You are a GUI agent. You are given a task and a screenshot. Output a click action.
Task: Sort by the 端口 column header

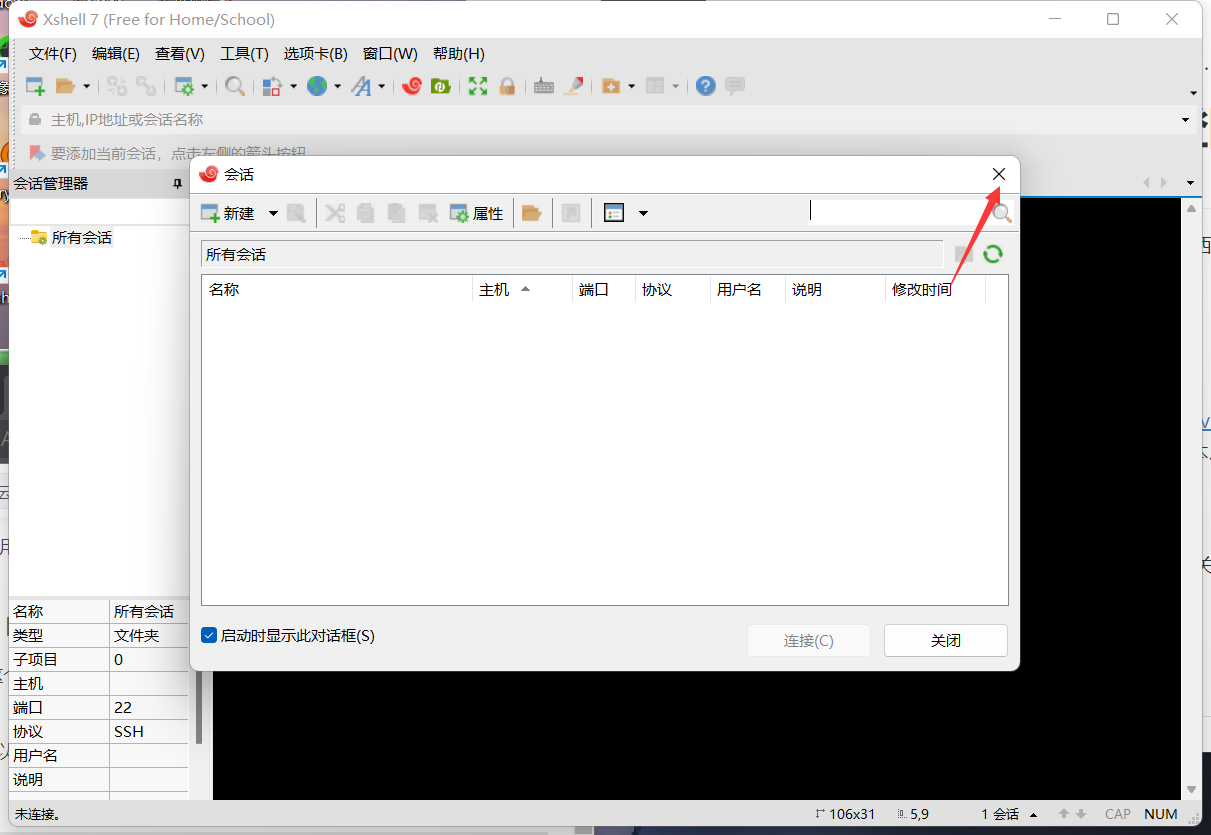click(604, 290)
